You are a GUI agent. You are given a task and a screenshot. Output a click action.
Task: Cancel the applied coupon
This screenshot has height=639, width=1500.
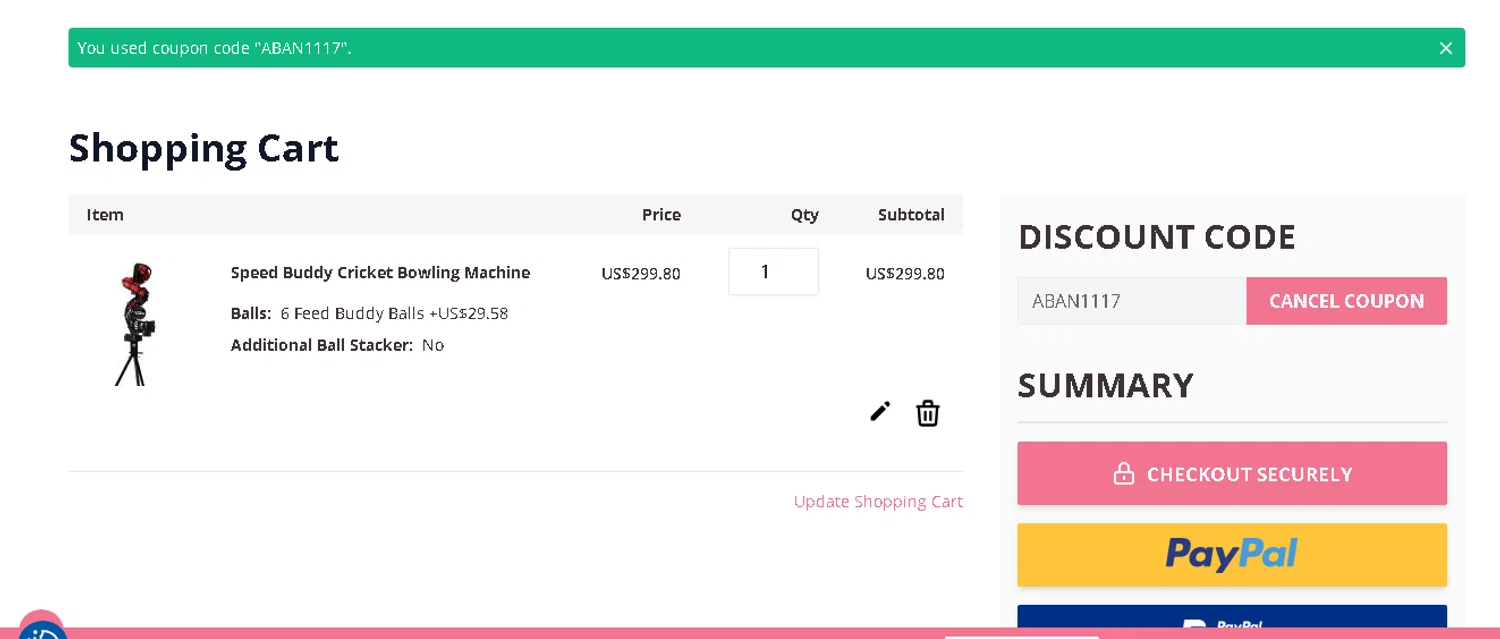click(1346, 301)
